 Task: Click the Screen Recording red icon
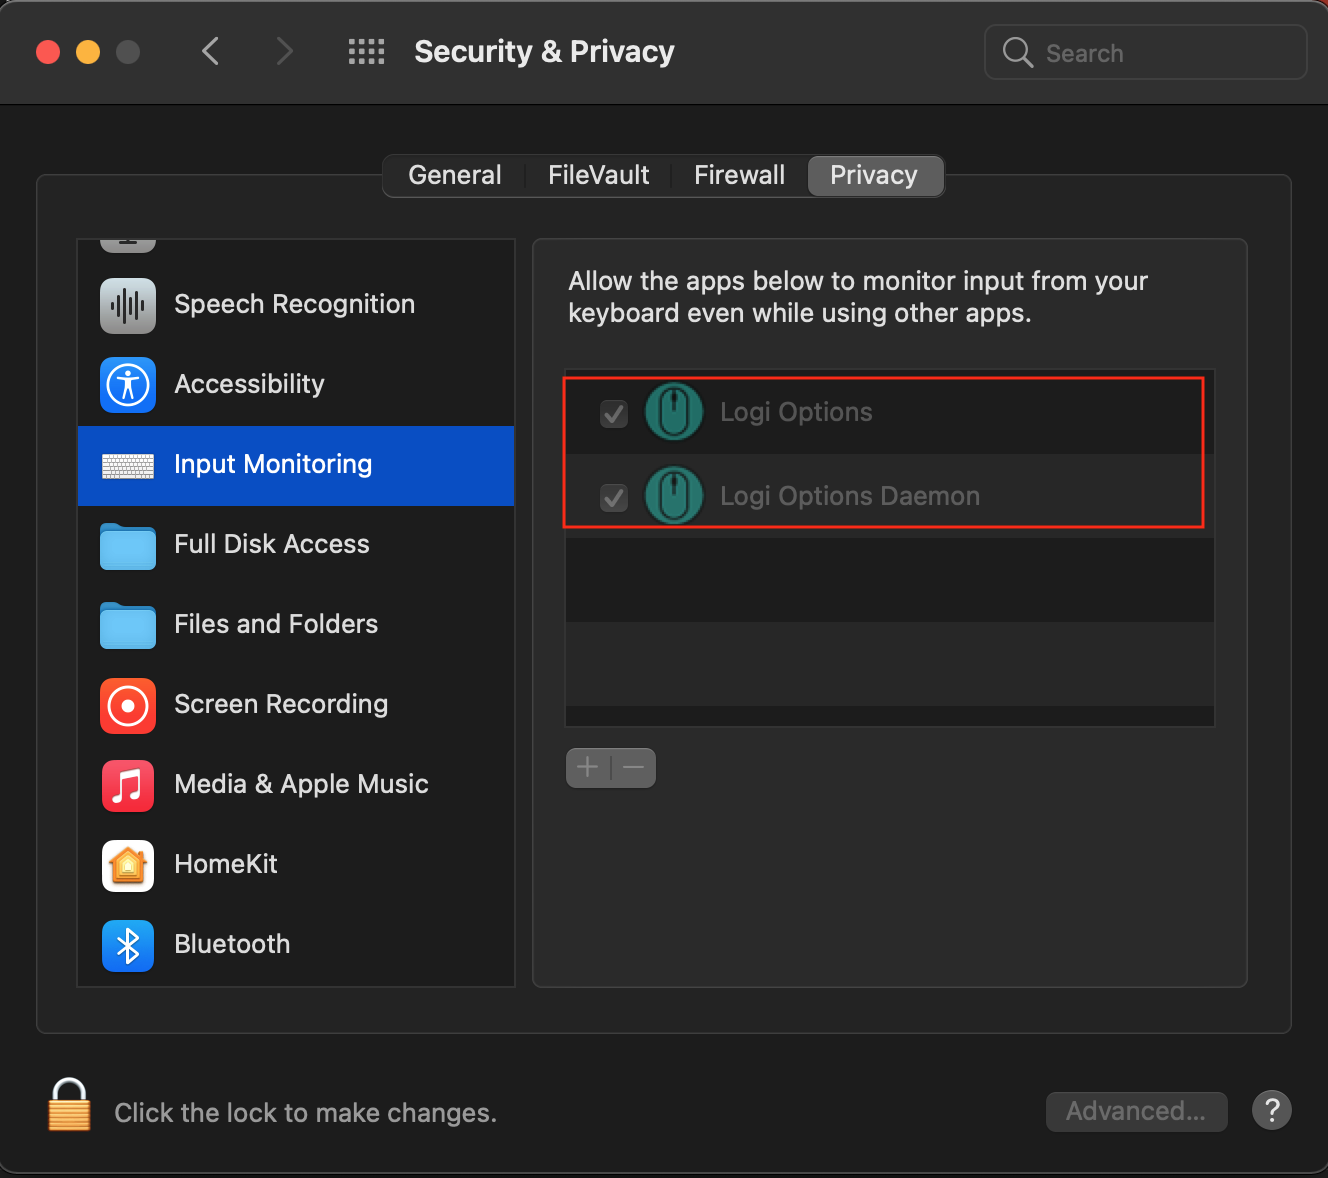(128, 706)
